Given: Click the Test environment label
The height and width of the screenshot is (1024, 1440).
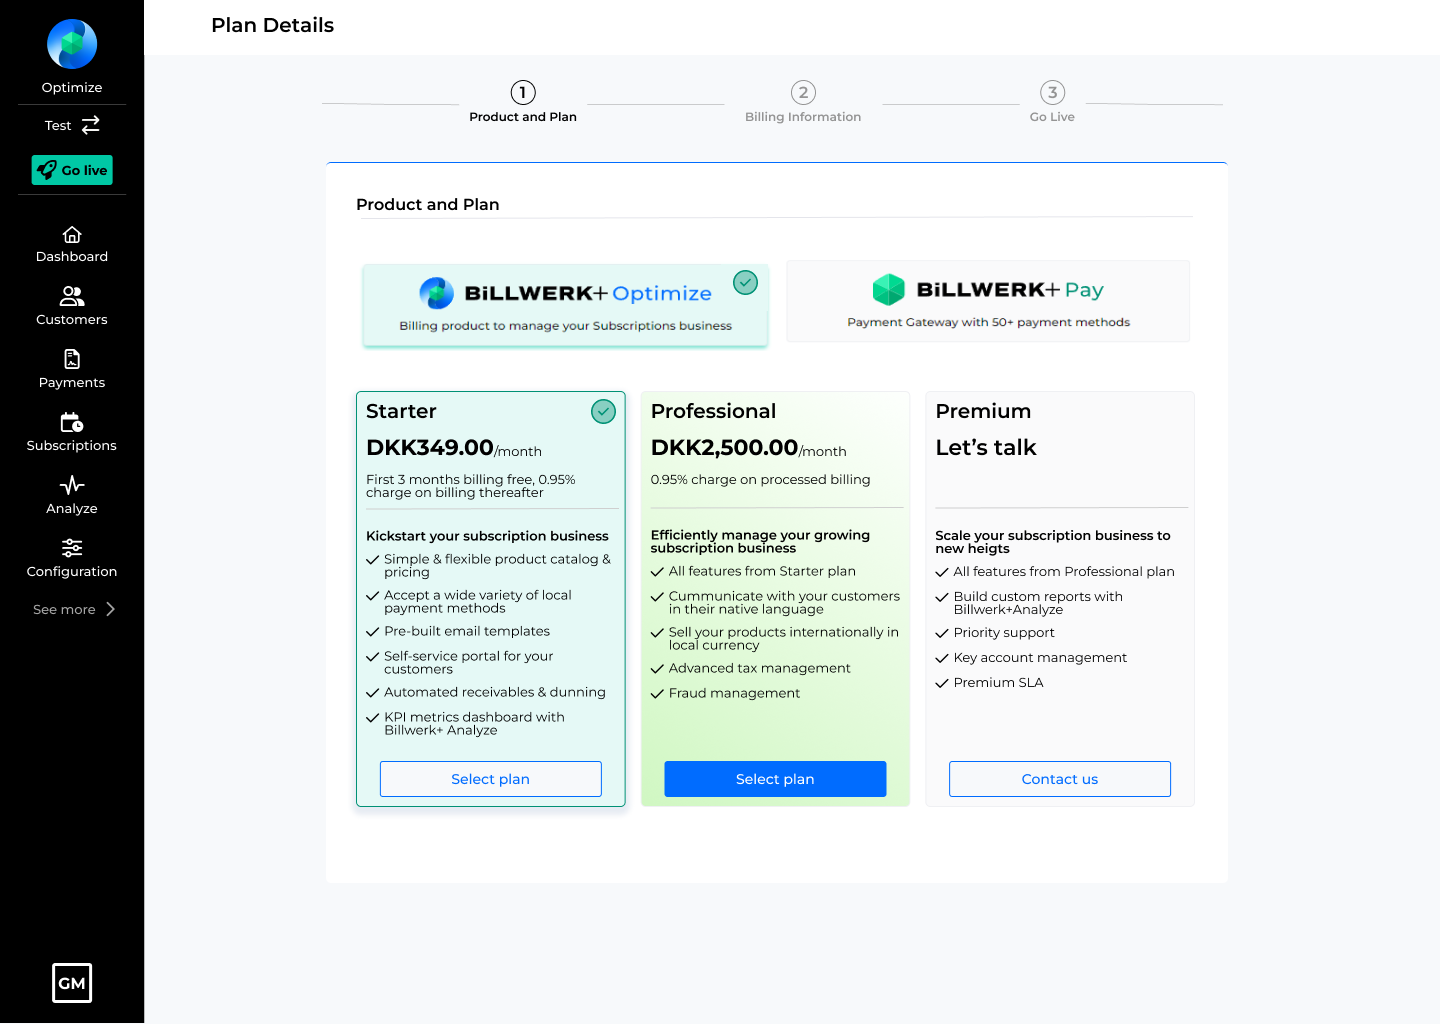Looking at the screenshot, I should coord(58,126).
